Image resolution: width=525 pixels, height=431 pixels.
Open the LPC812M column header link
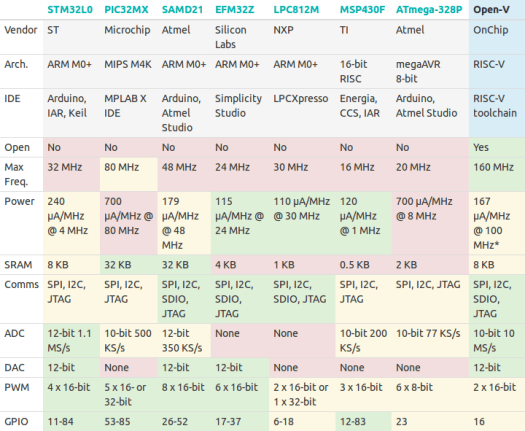[296, 9]
